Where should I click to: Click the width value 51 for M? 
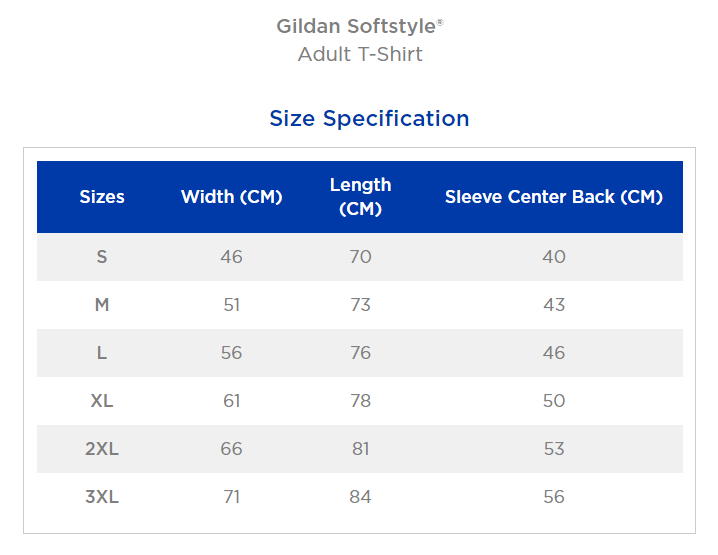tap(232, 305)
